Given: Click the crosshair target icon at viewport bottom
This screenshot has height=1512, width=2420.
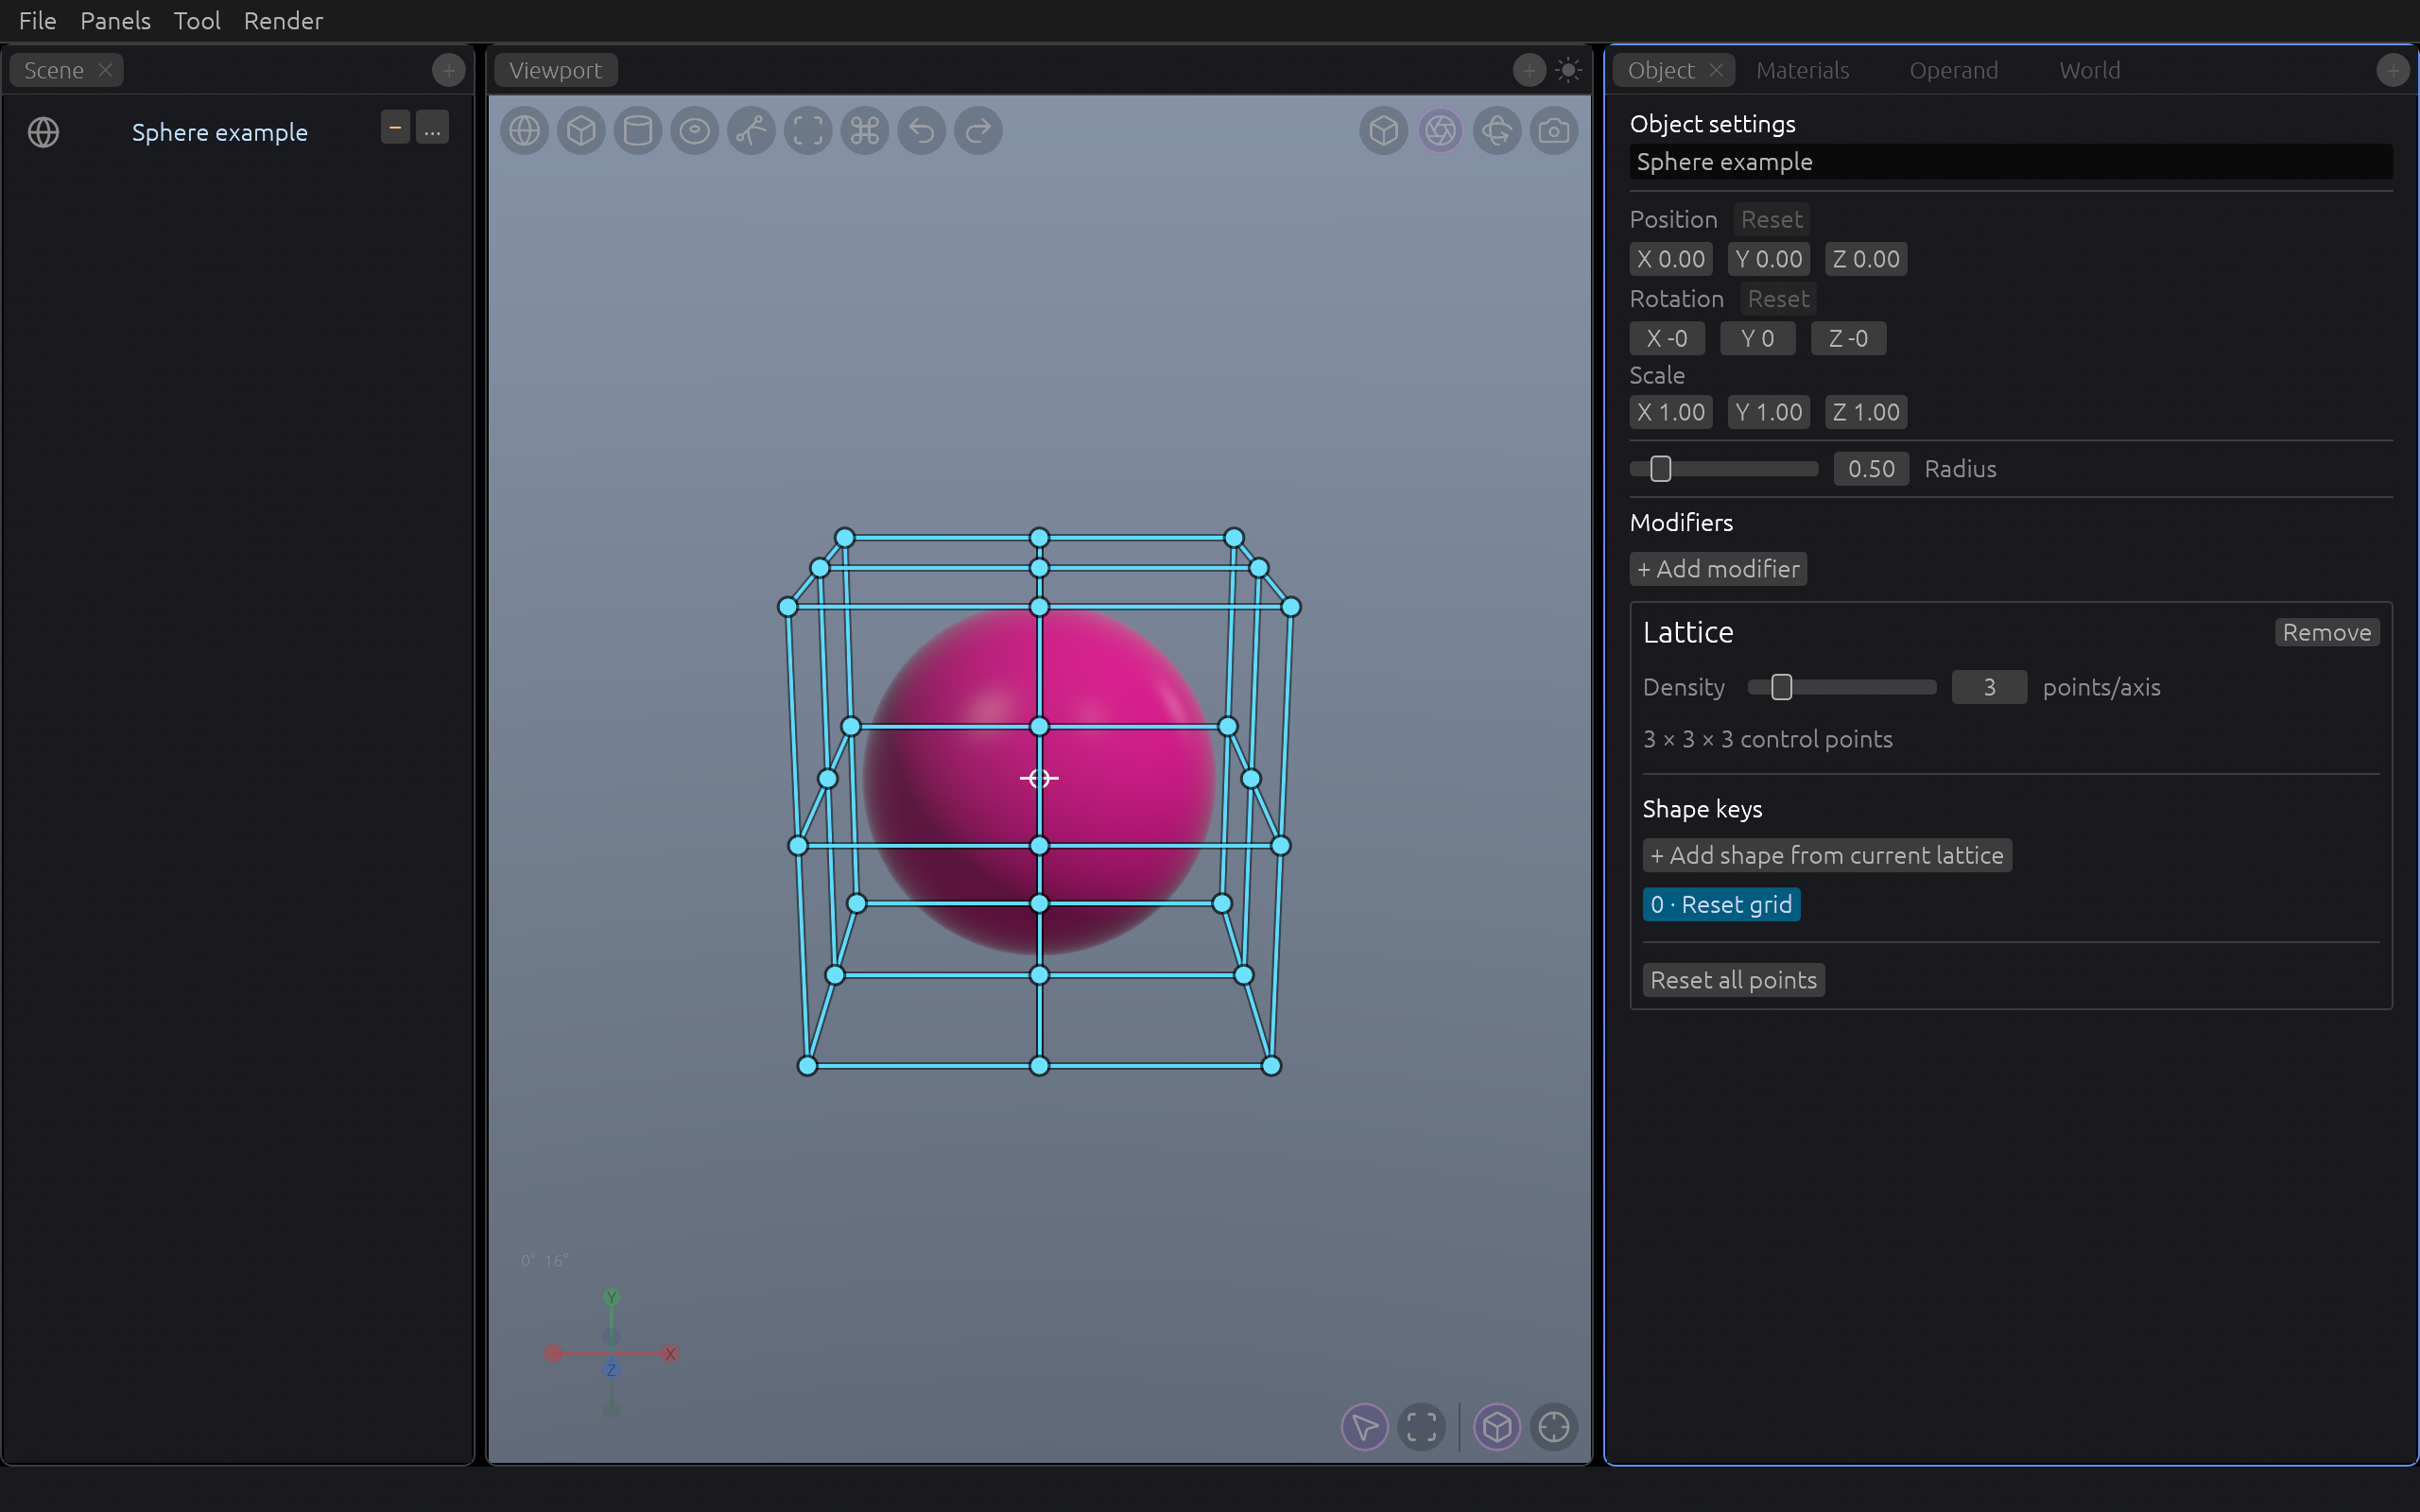Looking at the screenshot, I should coord(1554,1427).
